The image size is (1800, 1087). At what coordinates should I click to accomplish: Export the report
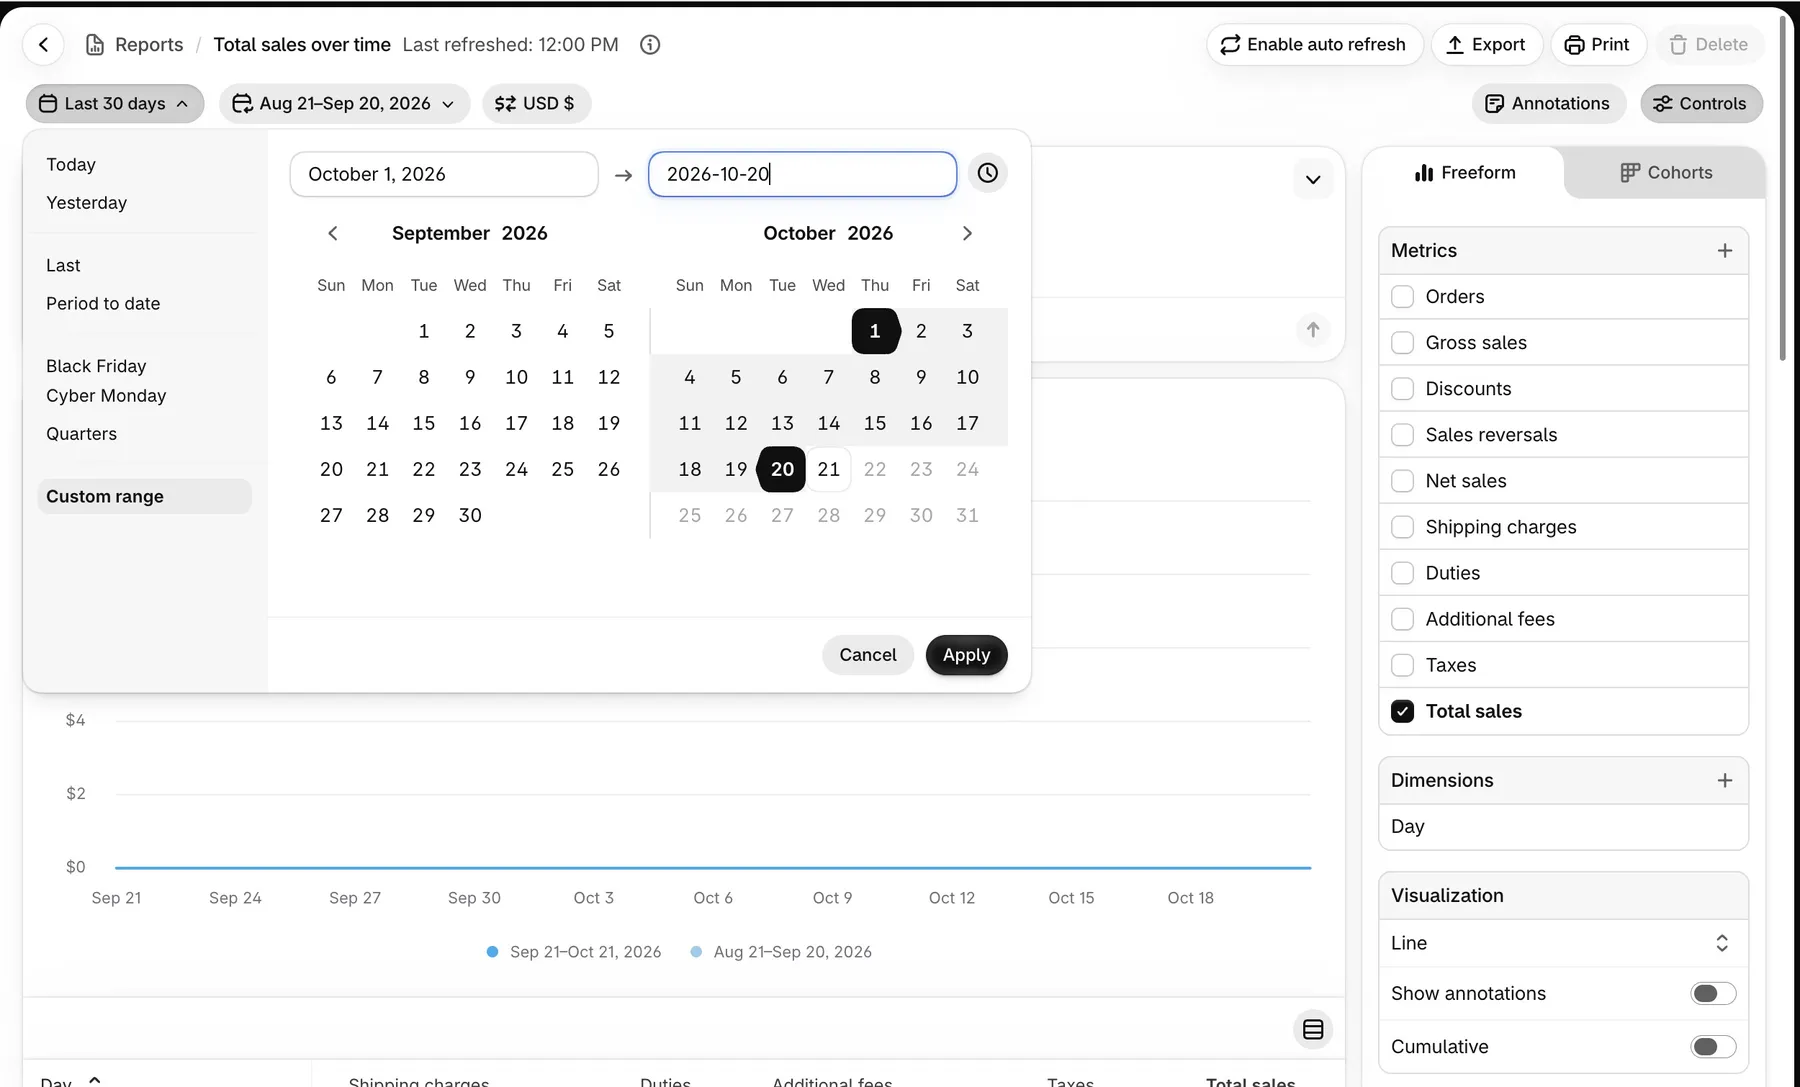coord(1486,45)
